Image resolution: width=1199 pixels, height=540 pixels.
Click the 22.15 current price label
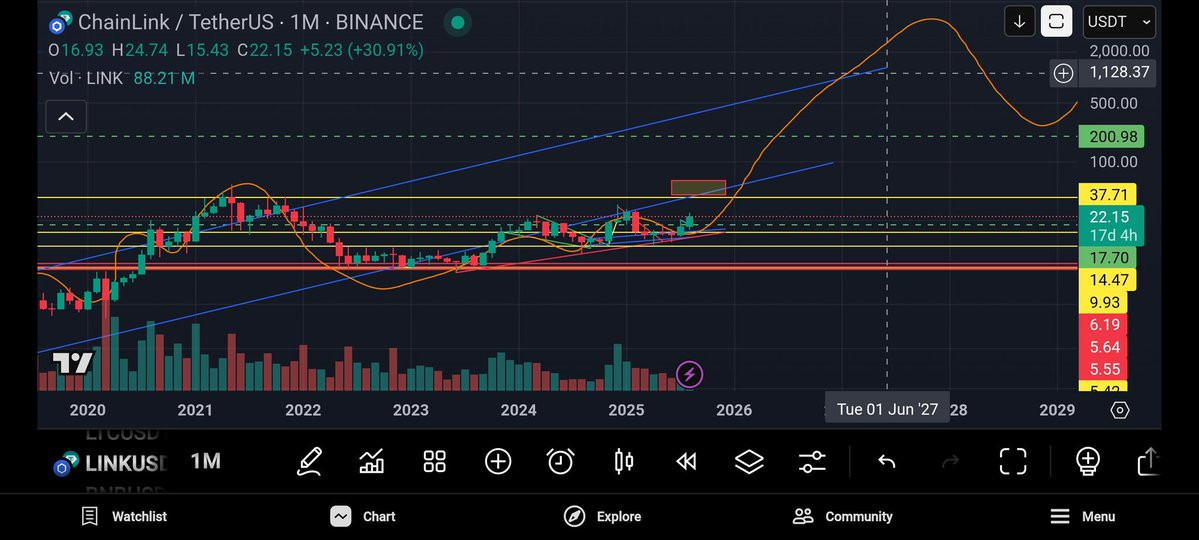pyautogui.click(x=1111, y=217)
